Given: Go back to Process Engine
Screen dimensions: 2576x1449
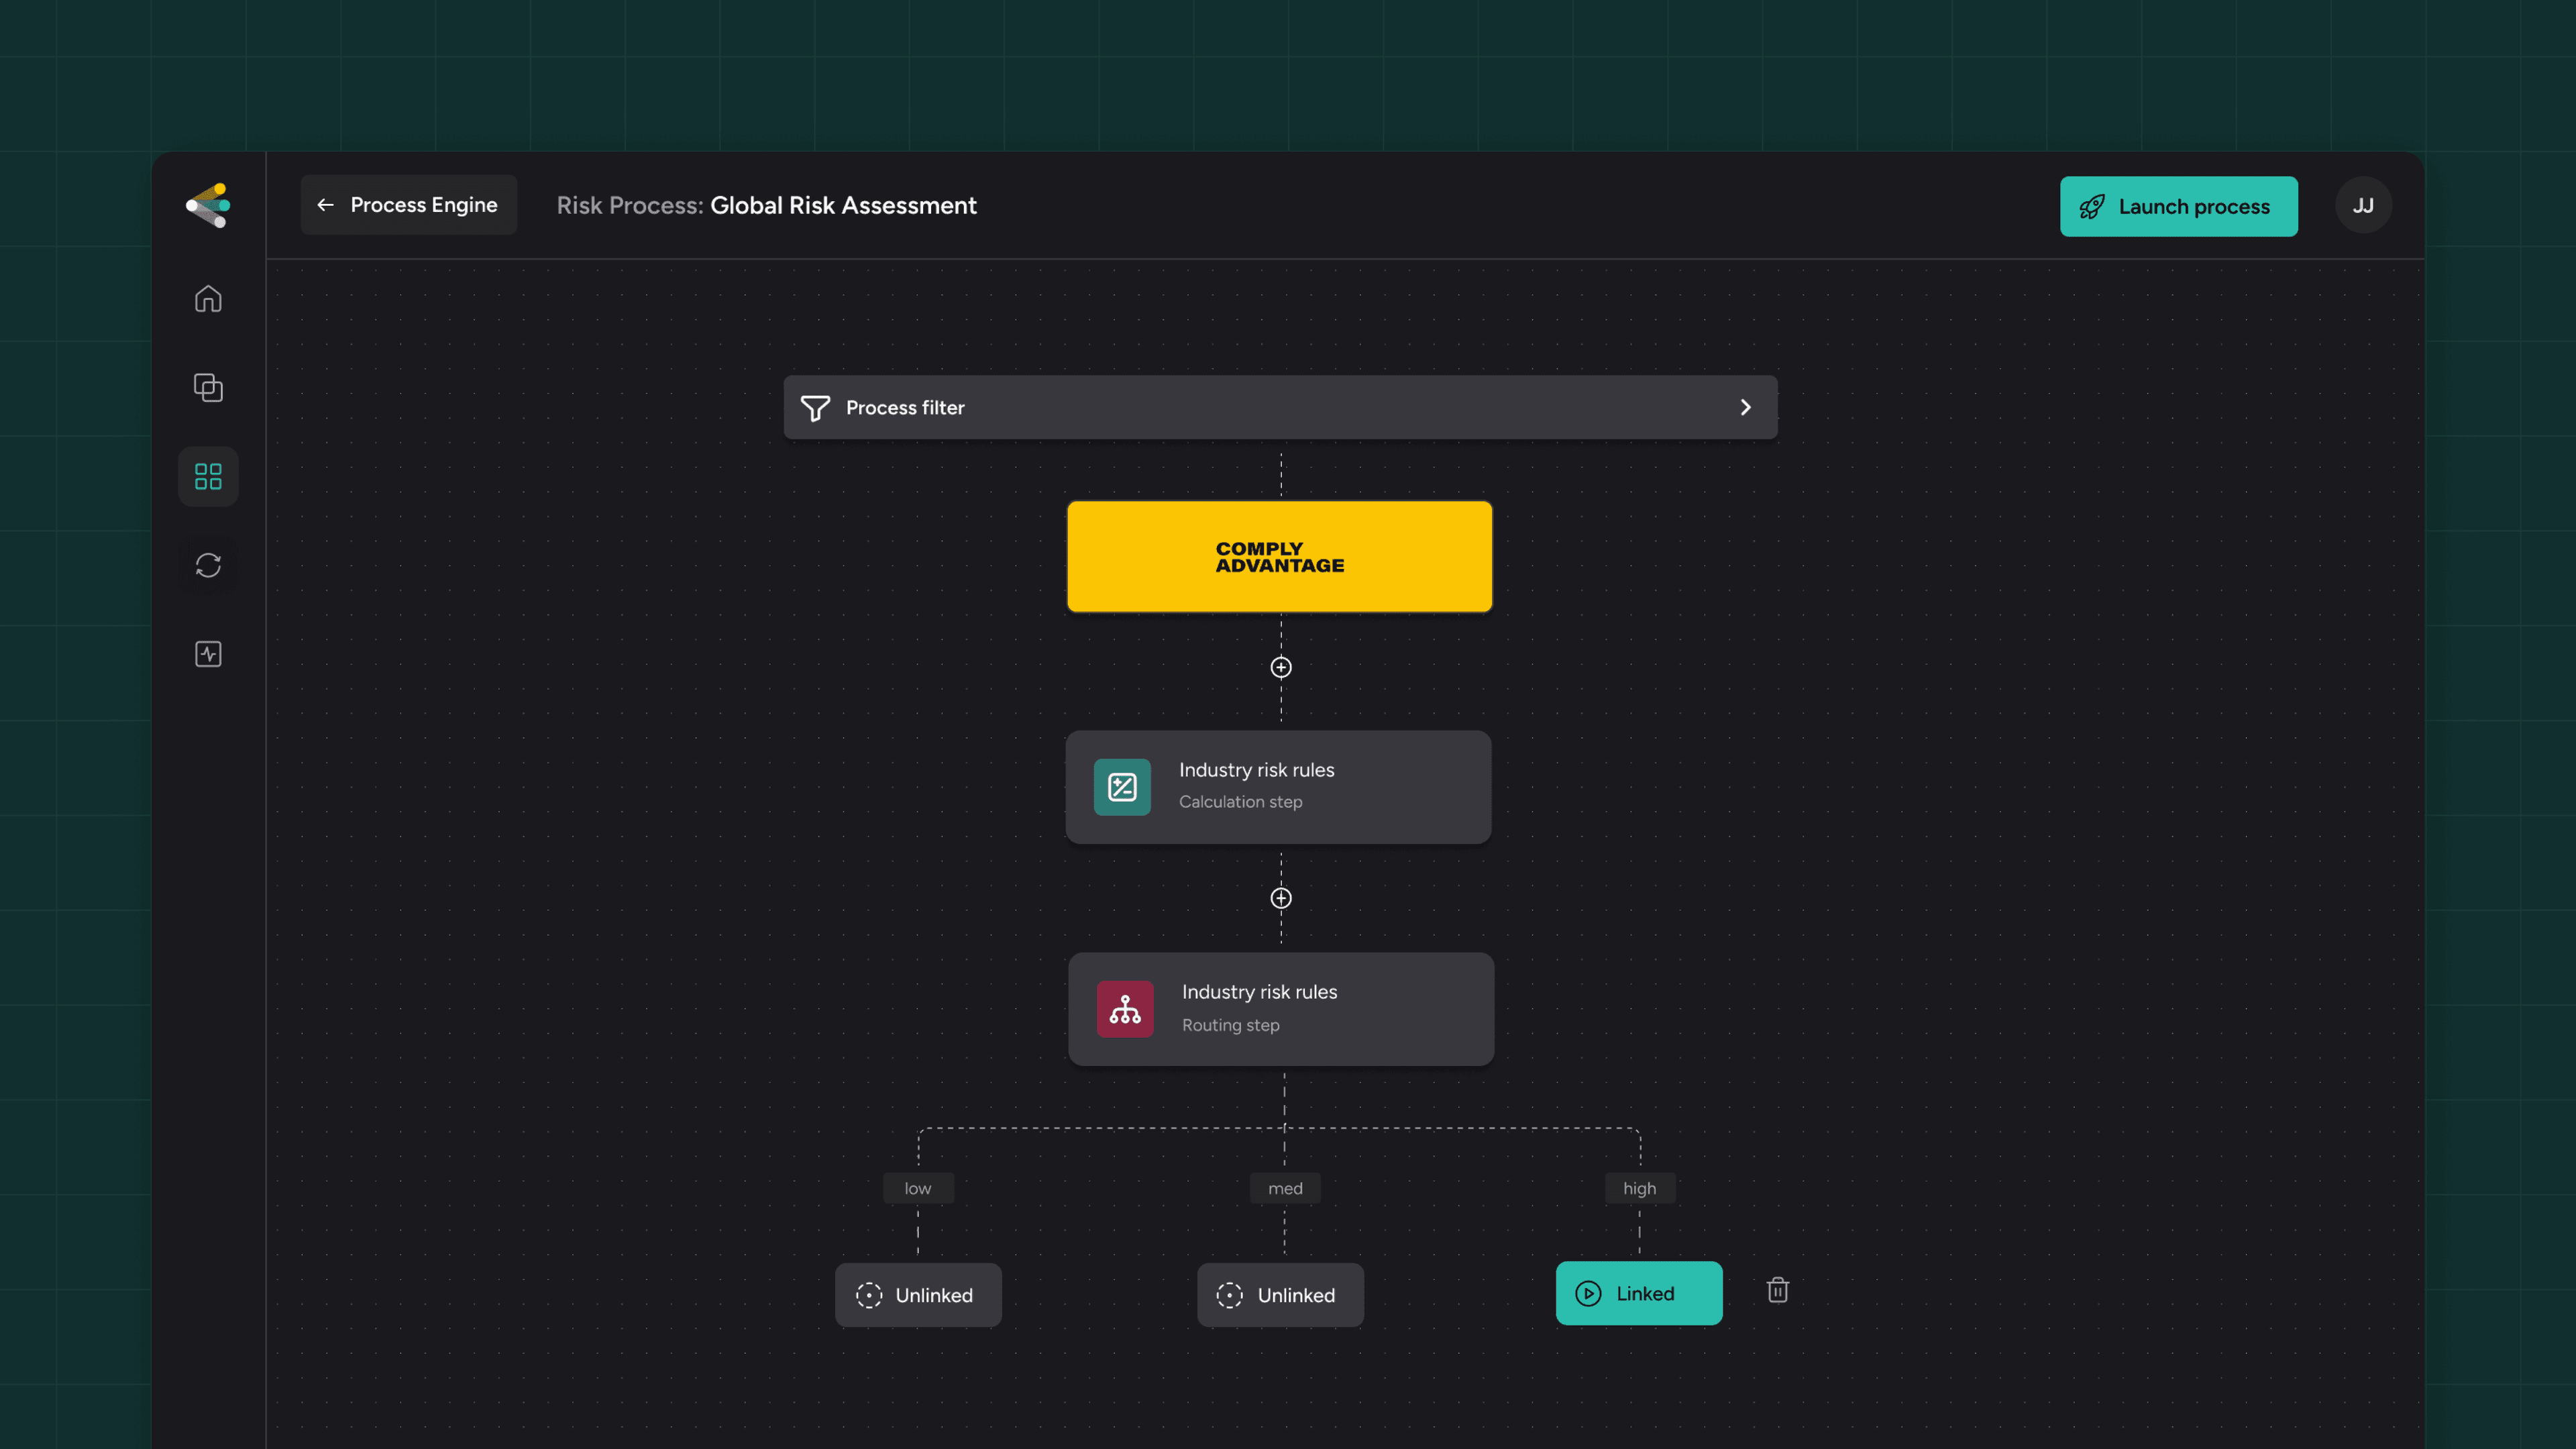Looking at the screenshot, I should pyautogui.click(x=409, y=205).
